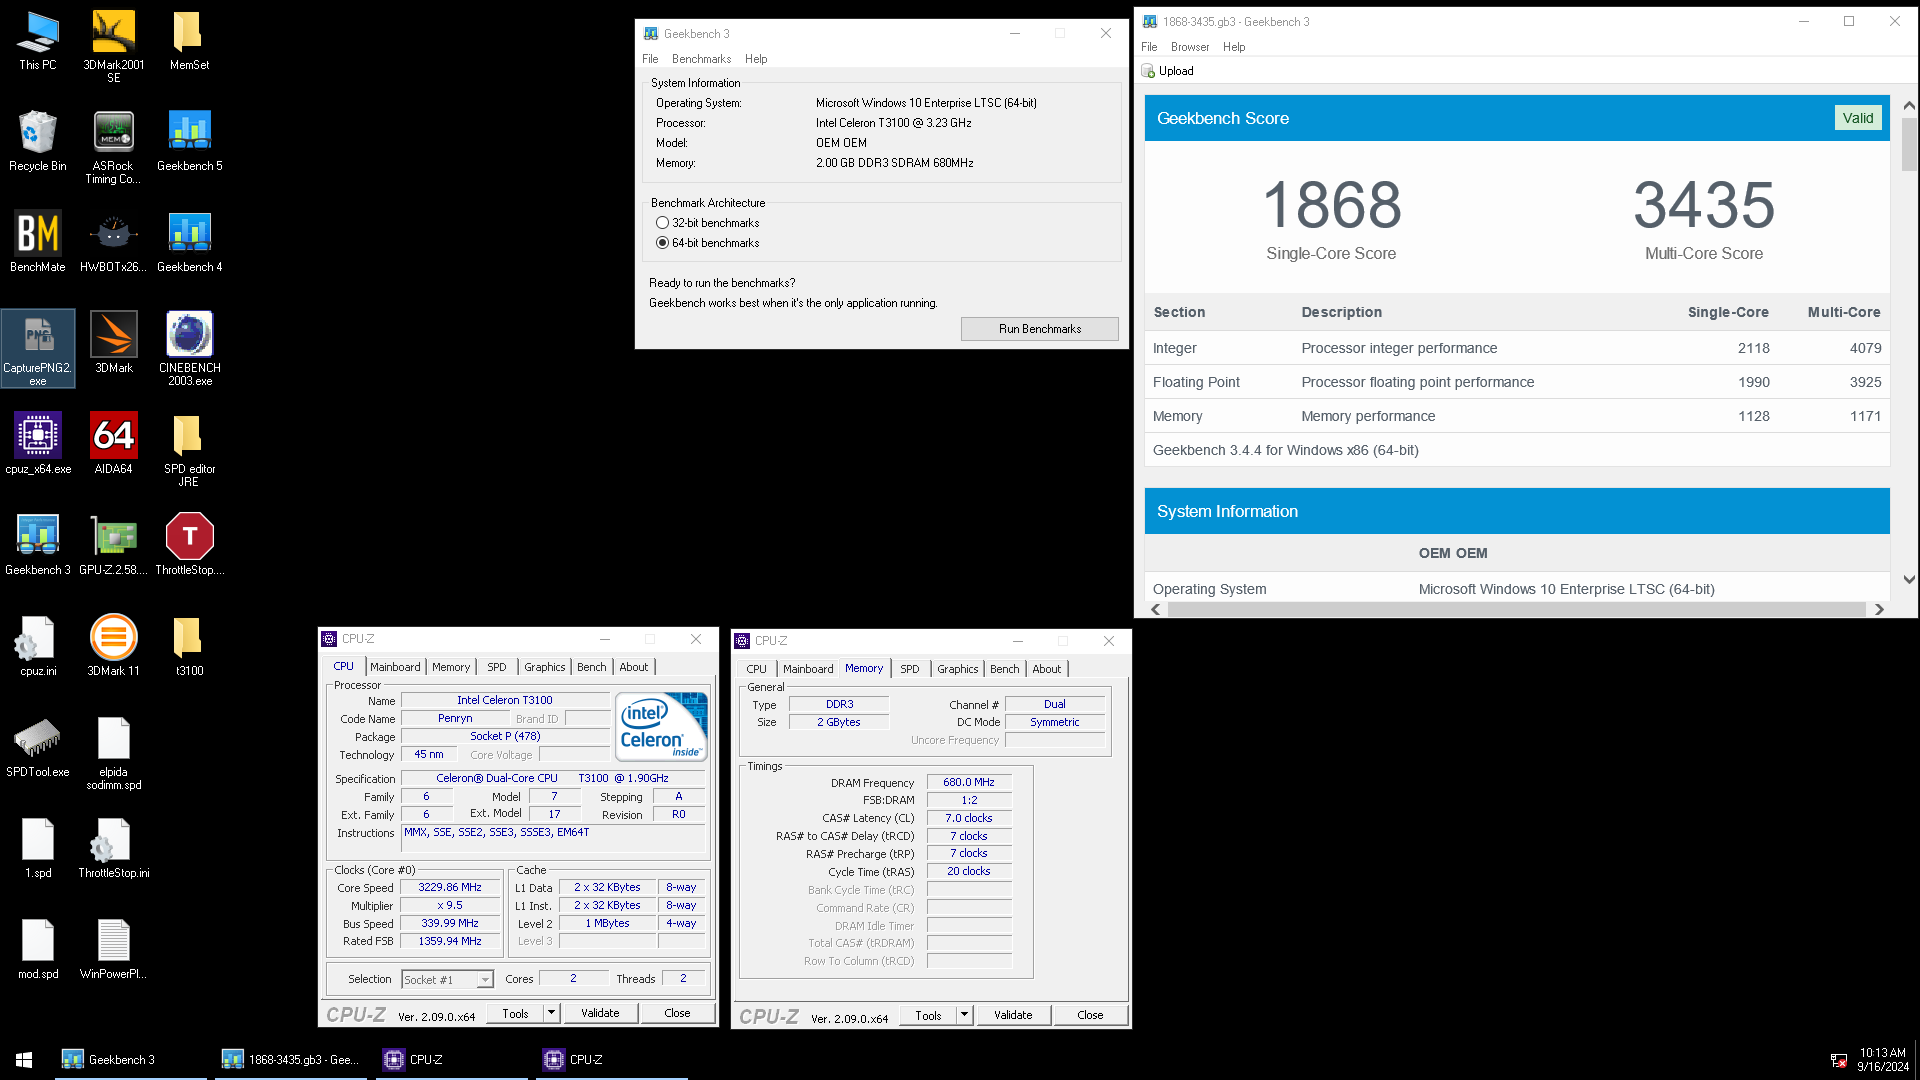Click Core Speed value field in CPU-Z
The height and width of the screenshot is (1080, 1920).
[450, 887]
